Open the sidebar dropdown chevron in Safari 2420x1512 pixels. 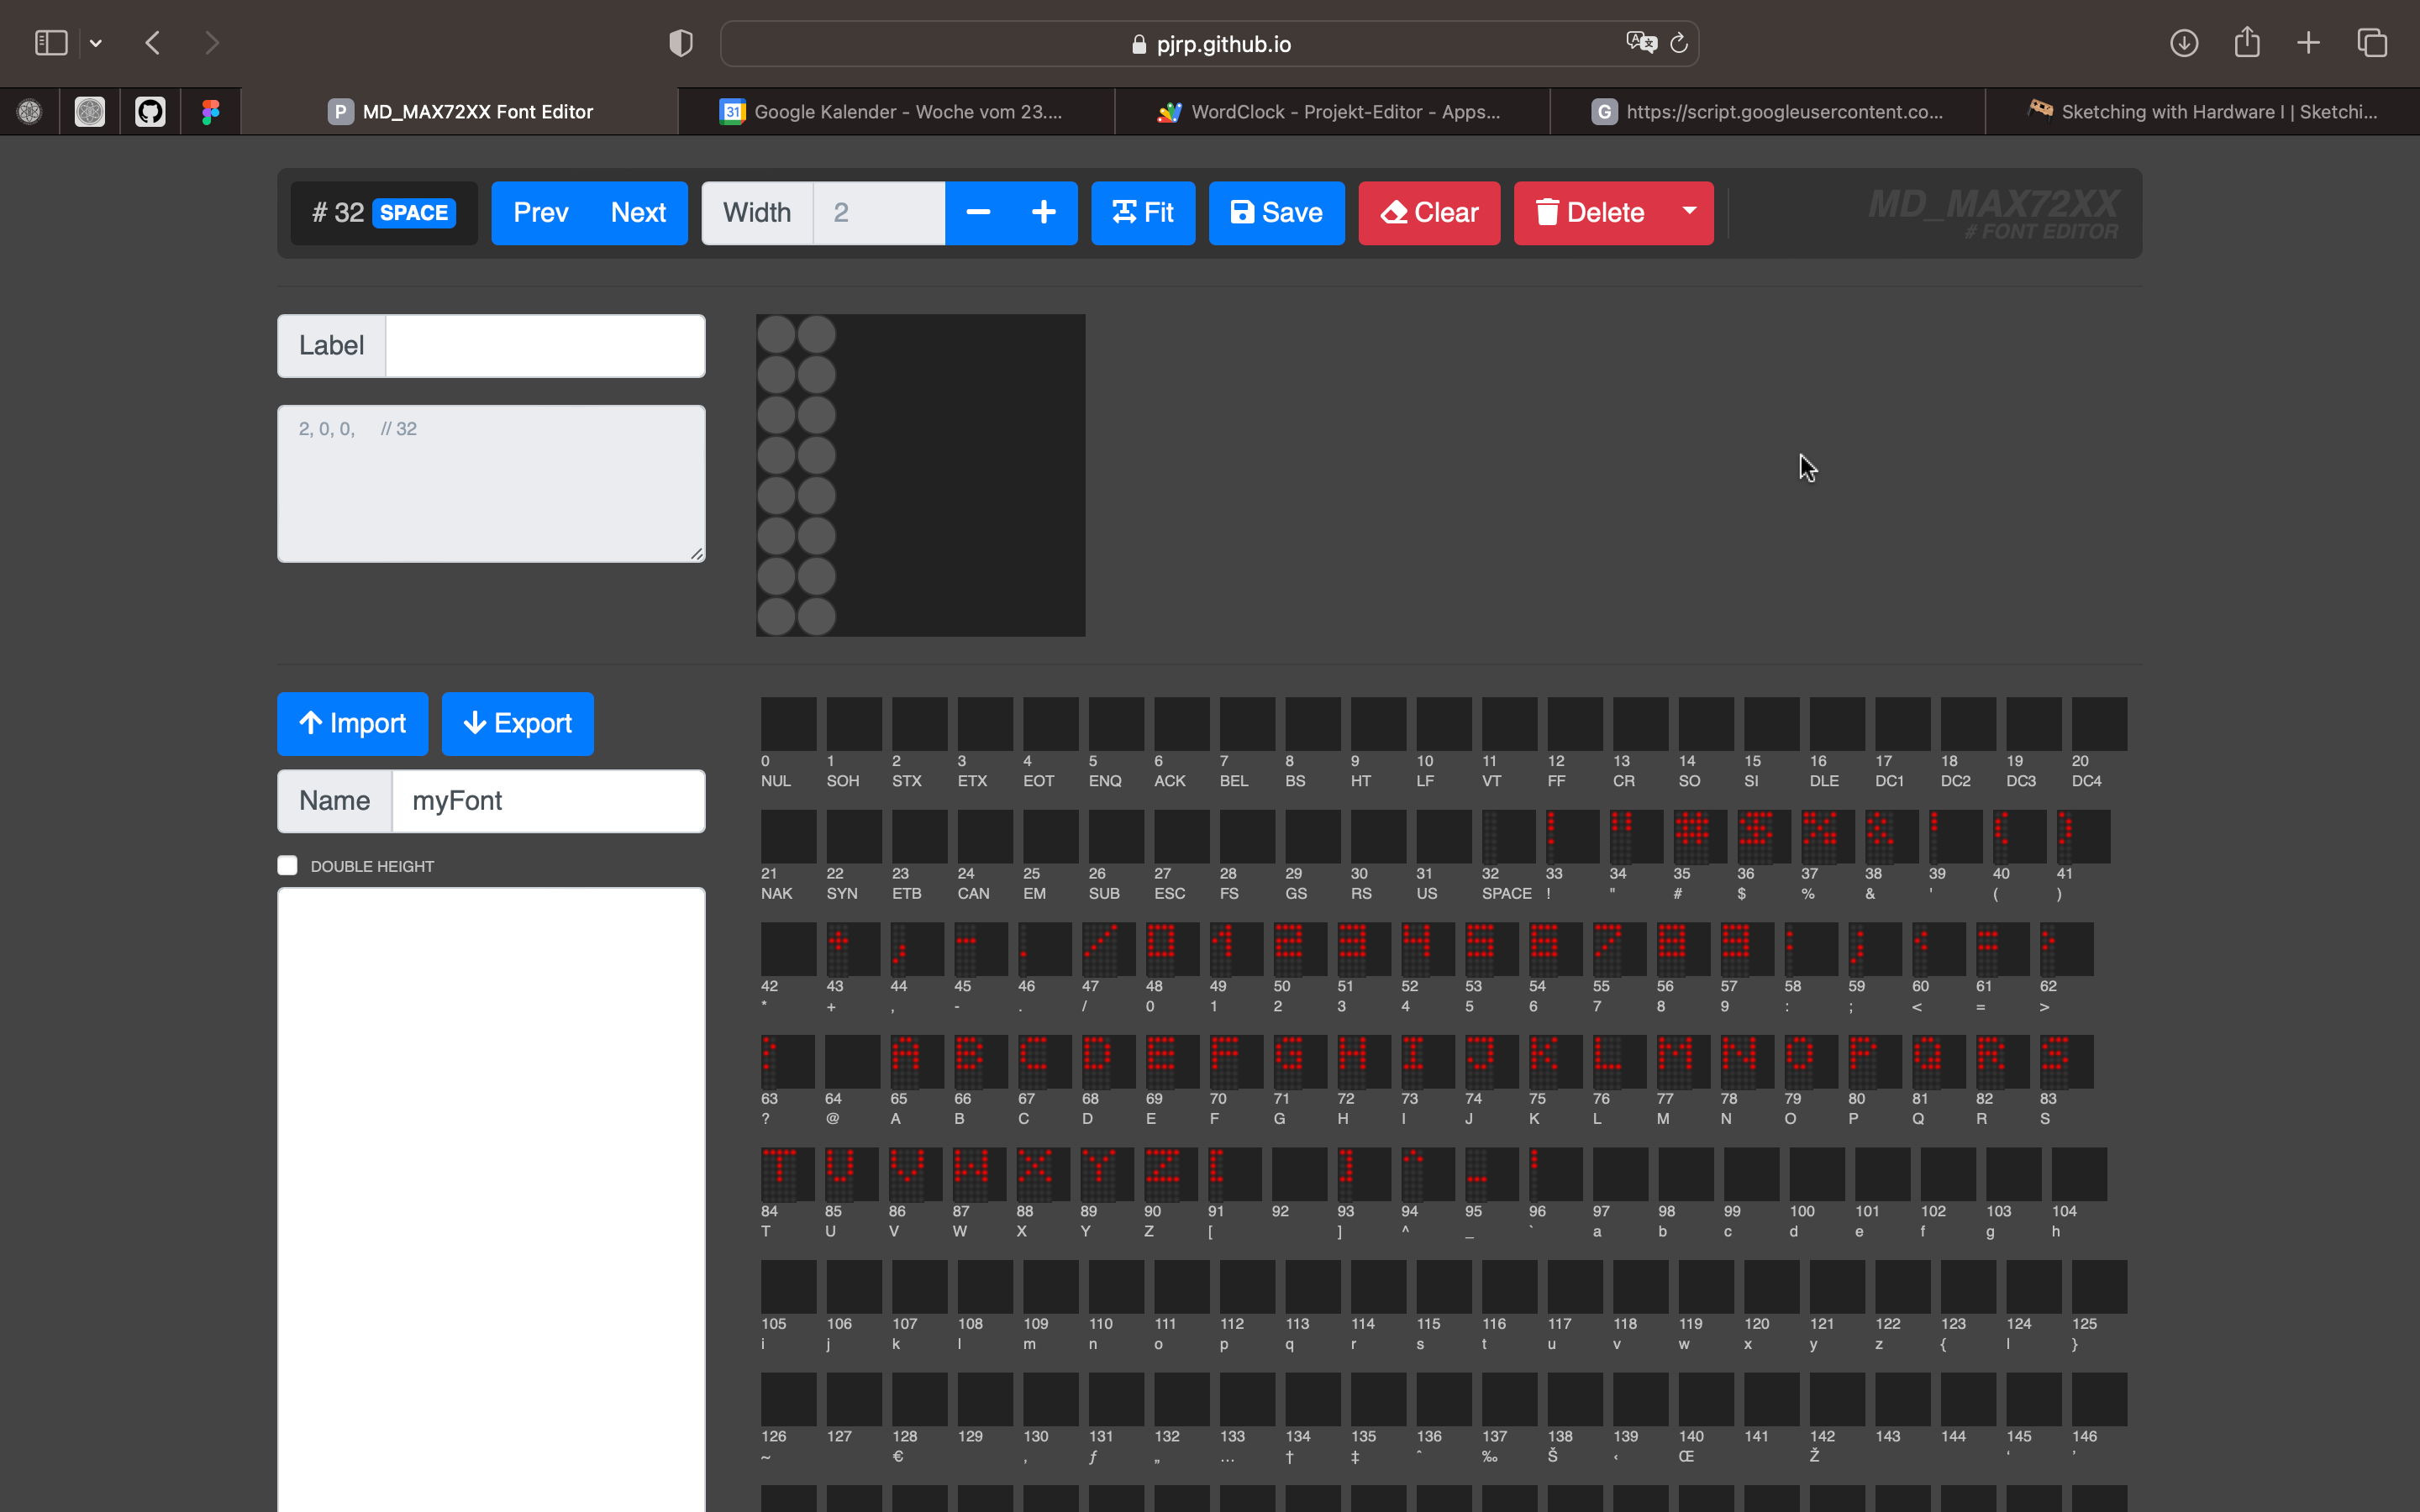tap(96, 43)
